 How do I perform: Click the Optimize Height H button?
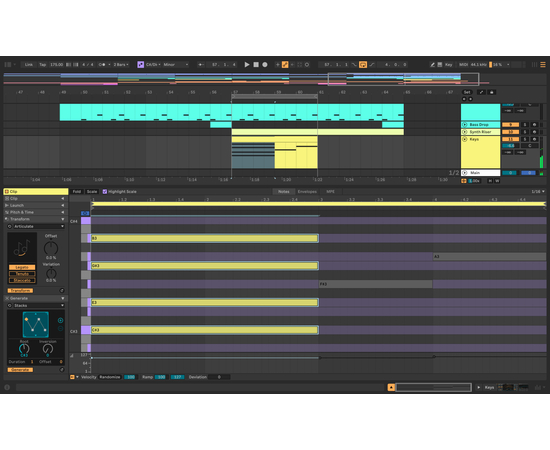pos(490,181)
